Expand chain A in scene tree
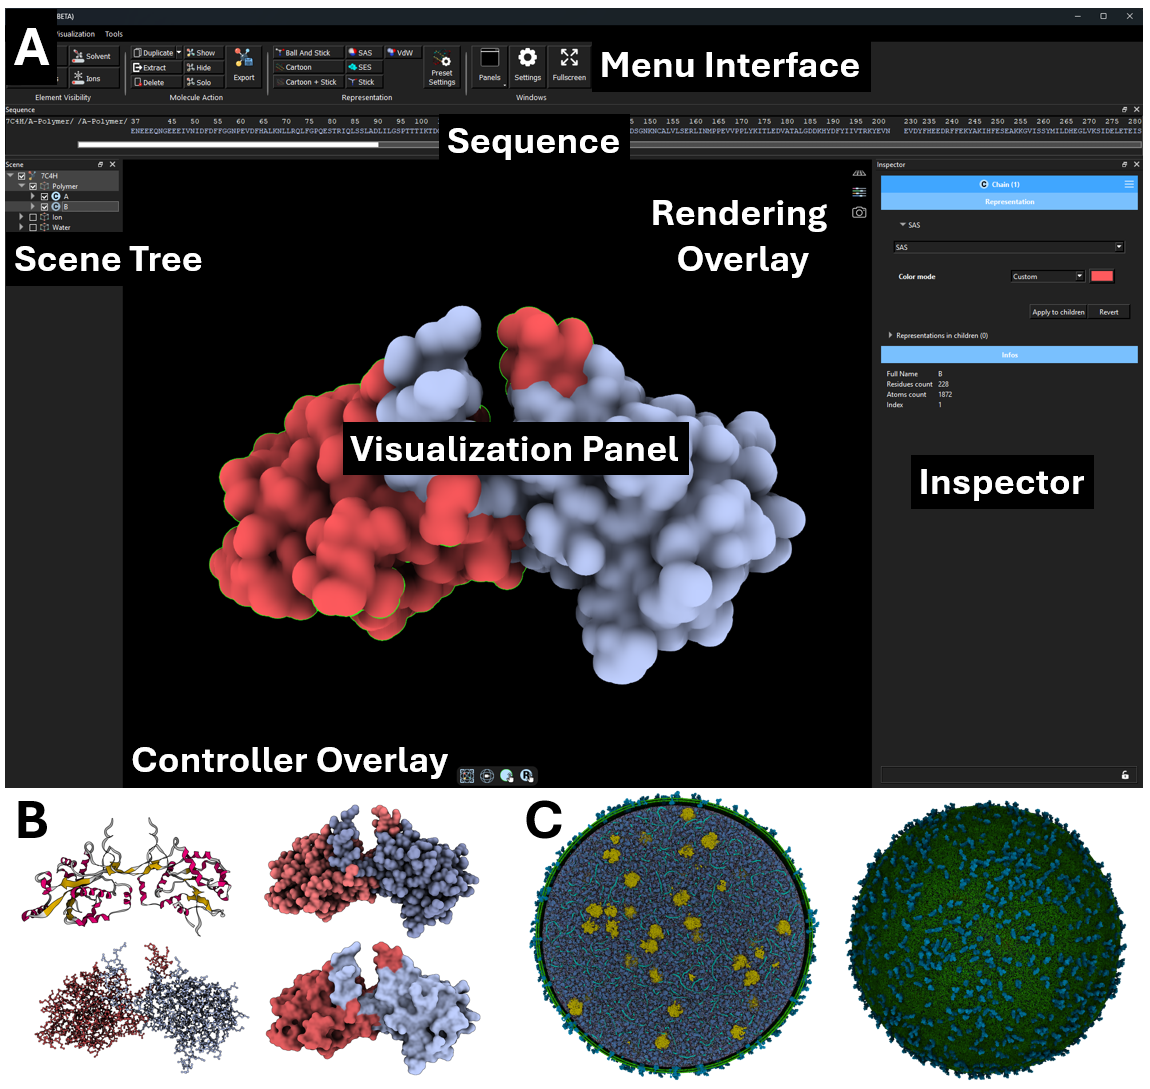This screenshot has height=1089, width=1150. coord(33,197)
